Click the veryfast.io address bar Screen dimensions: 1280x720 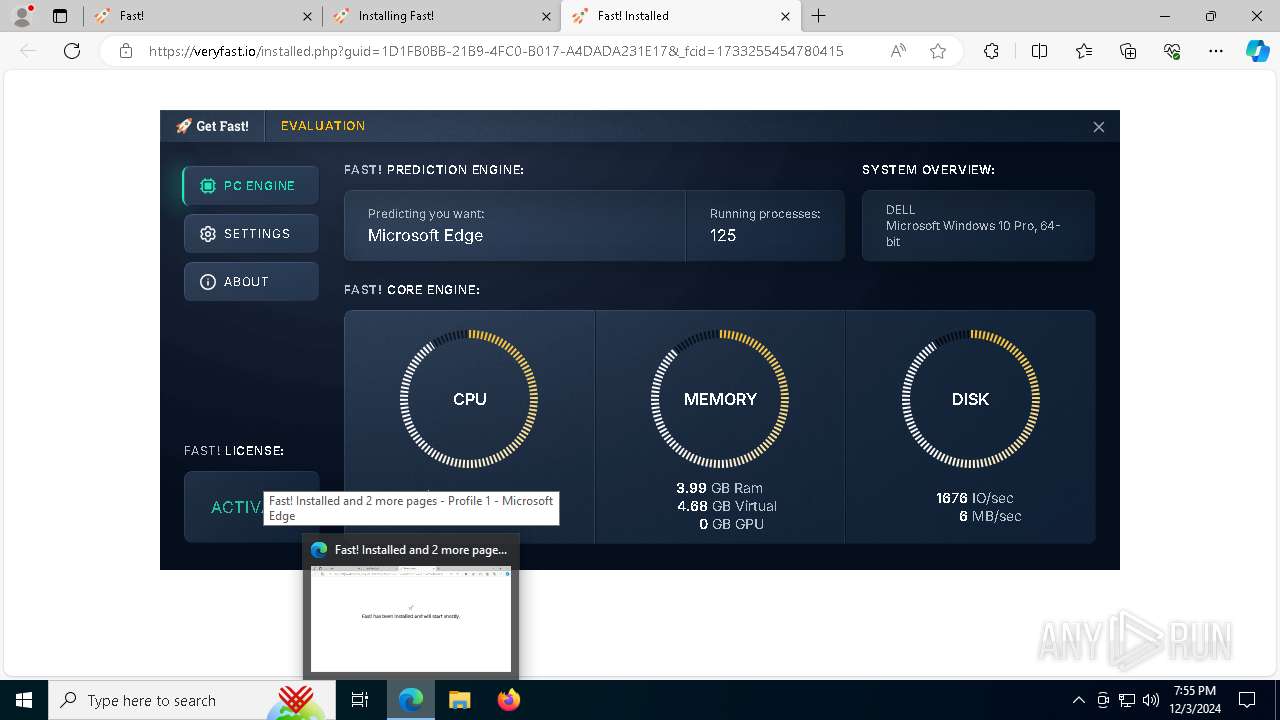496,51
